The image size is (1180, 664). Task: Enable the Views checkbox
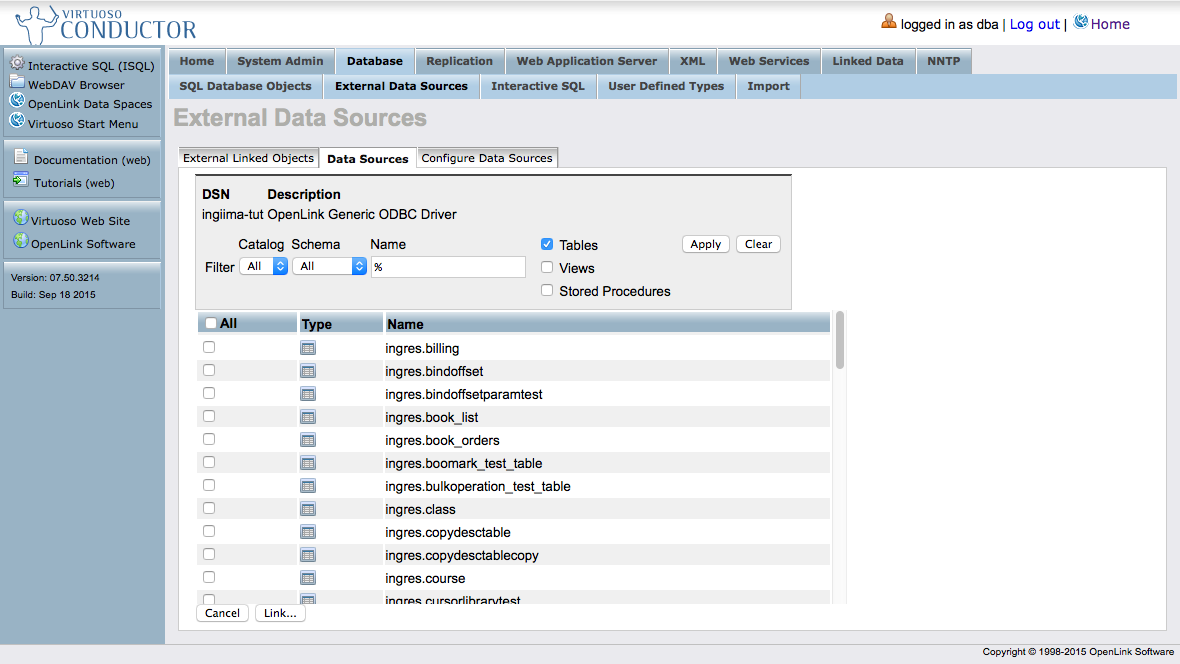(547, 267)
